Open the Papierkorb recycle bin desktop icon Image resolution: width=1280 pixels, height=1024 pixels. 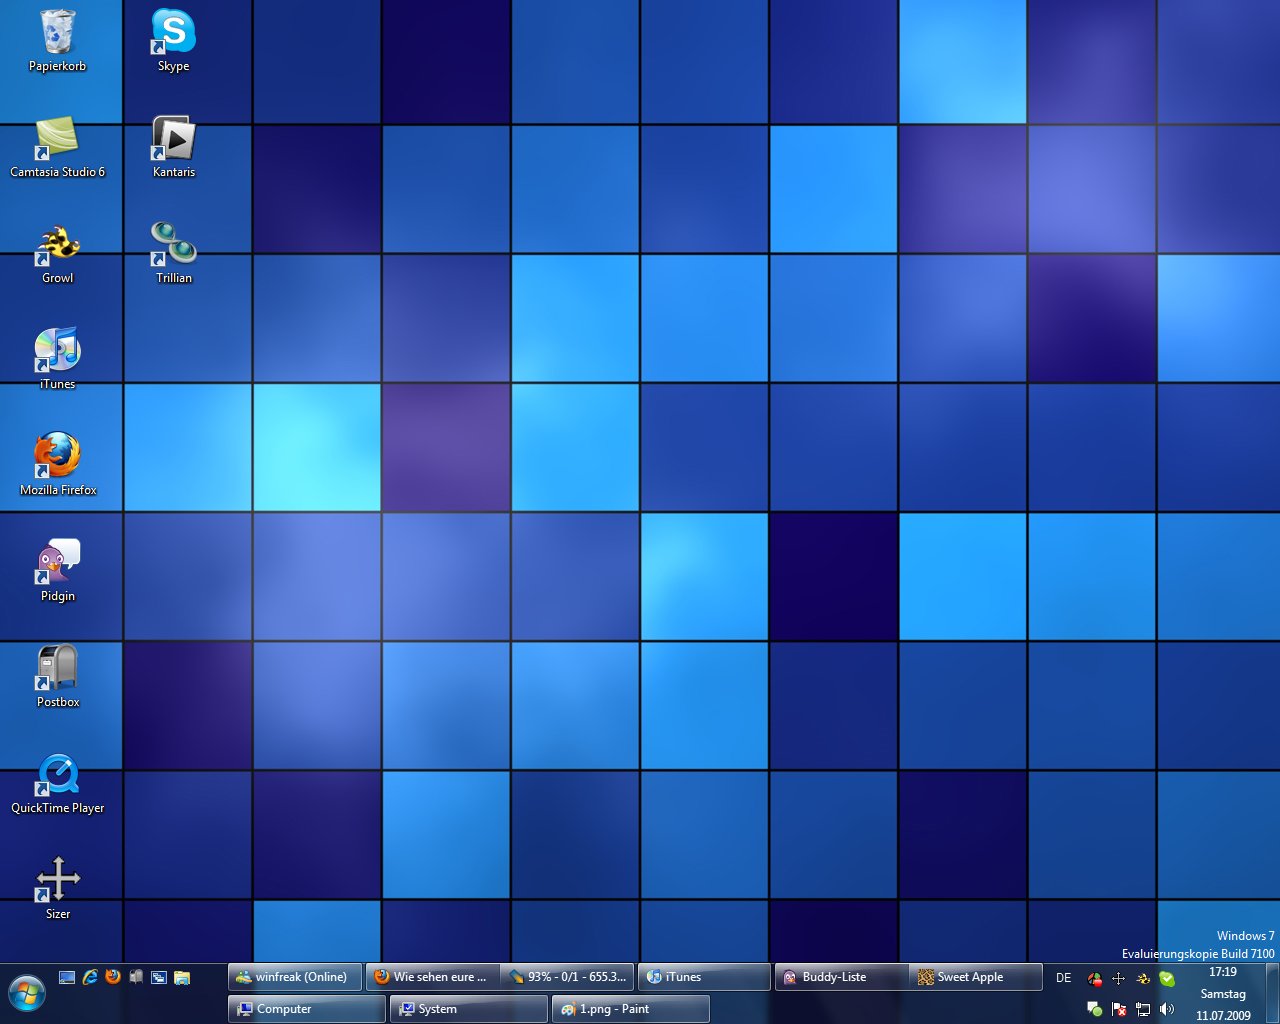click(x=57, y=33)
